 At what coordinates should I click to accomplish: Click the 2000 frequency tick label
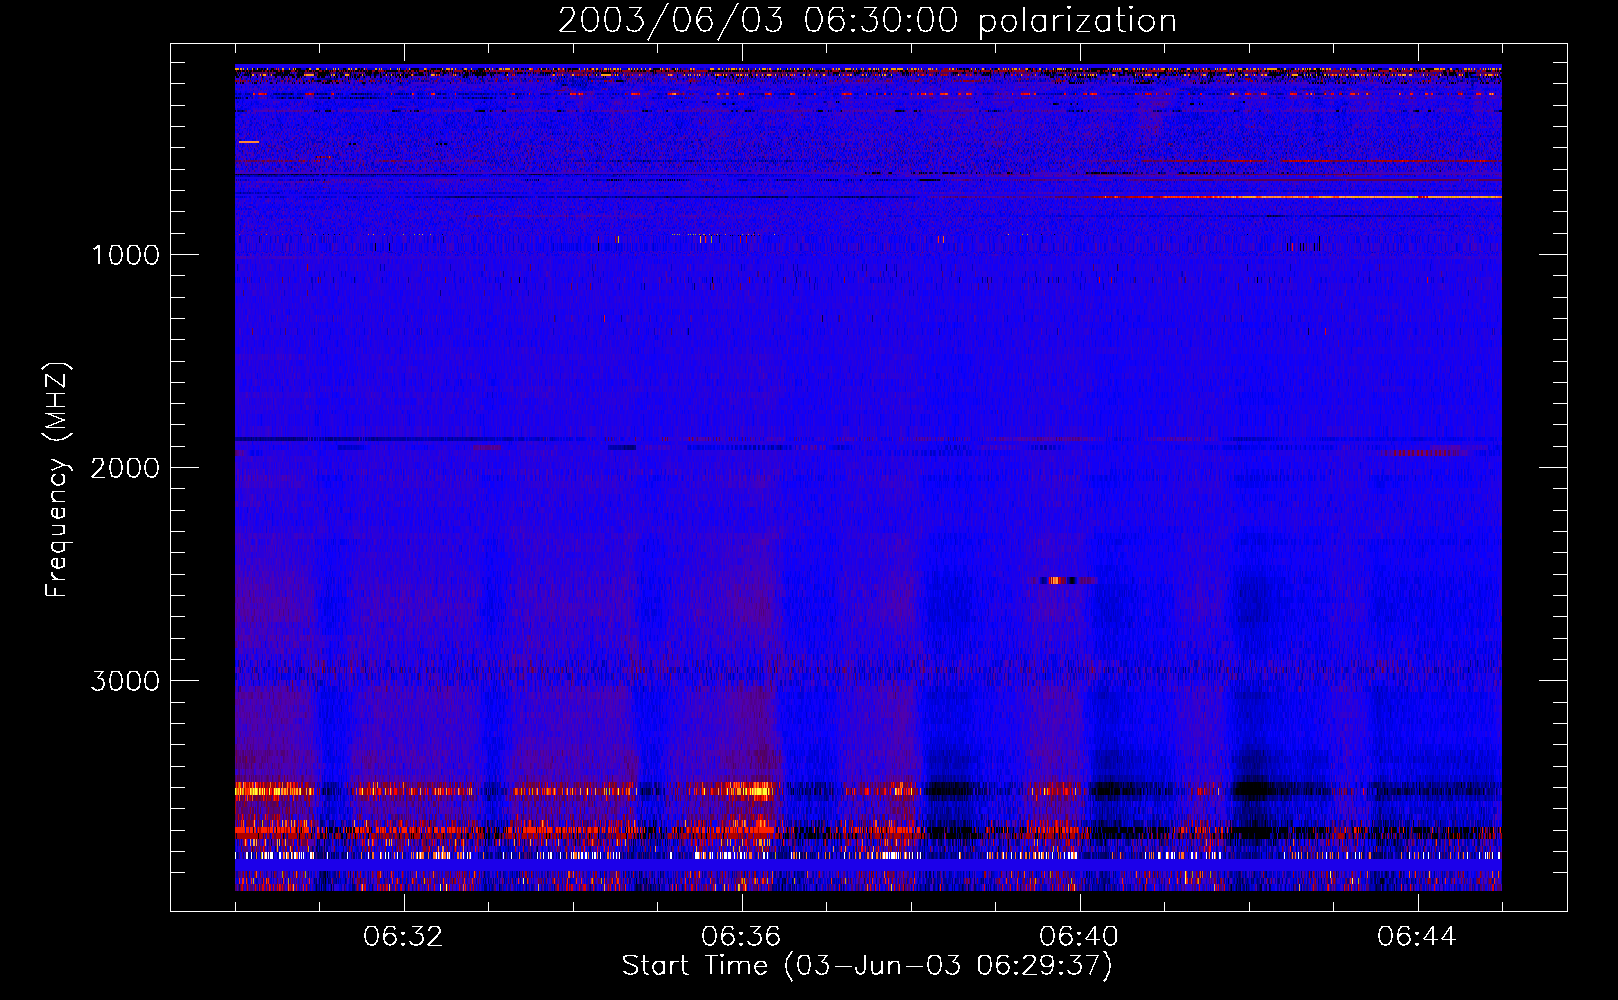coord(125,468)
